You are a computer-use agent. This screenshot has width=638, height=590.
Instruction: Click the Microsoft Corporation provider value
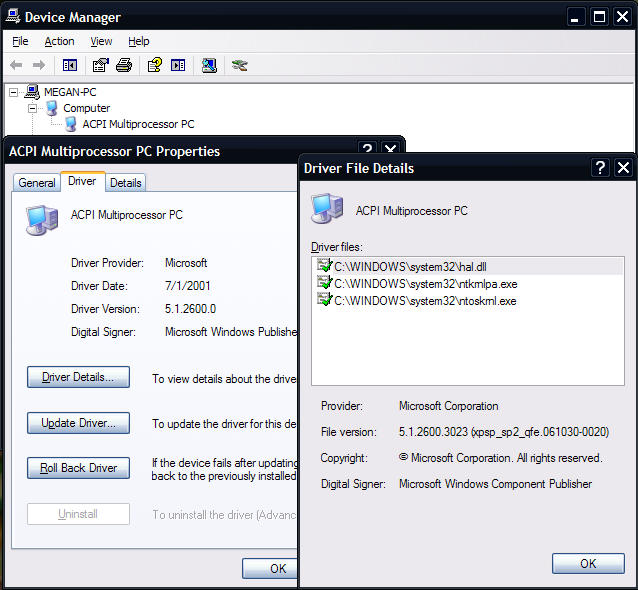[448, 406]
